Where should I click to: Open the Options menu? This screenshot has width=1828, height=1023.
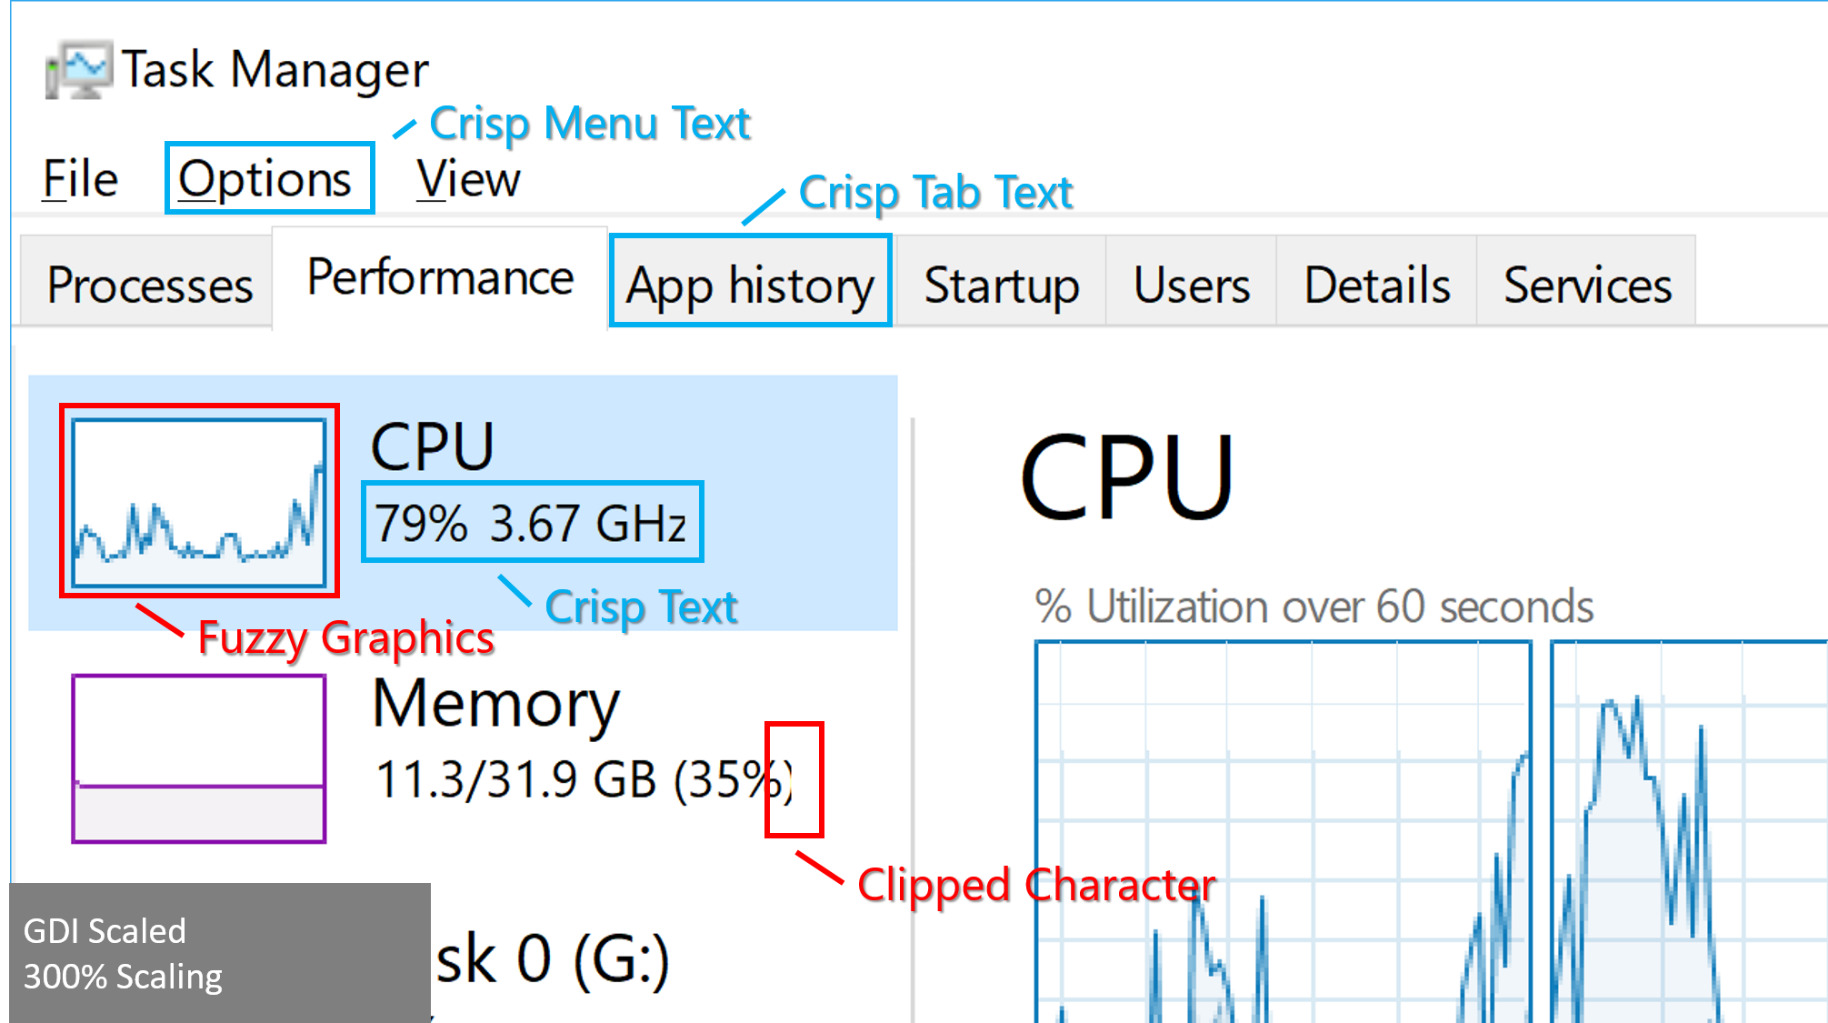(x=266, y=180)
